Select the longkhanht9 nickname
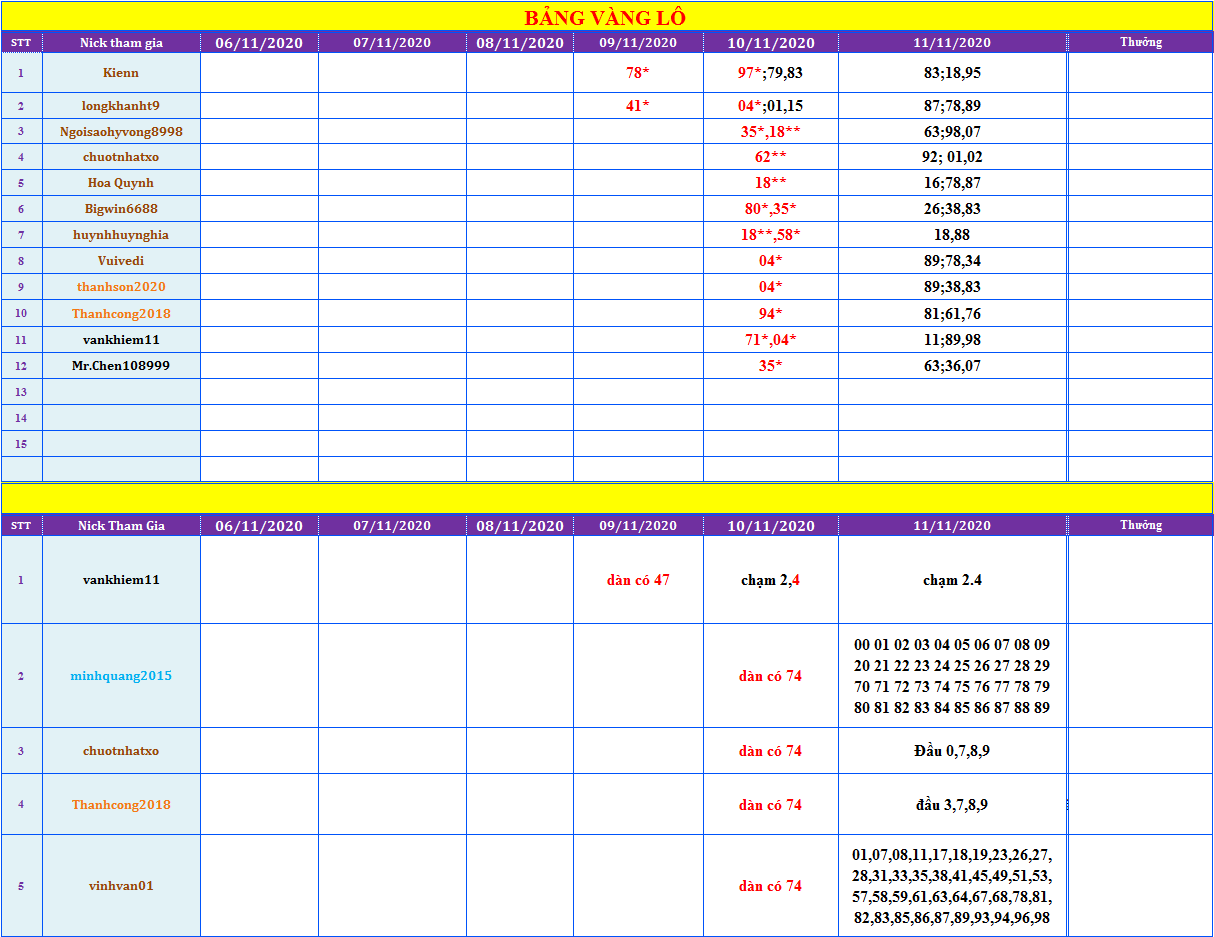 pos(121,105)
